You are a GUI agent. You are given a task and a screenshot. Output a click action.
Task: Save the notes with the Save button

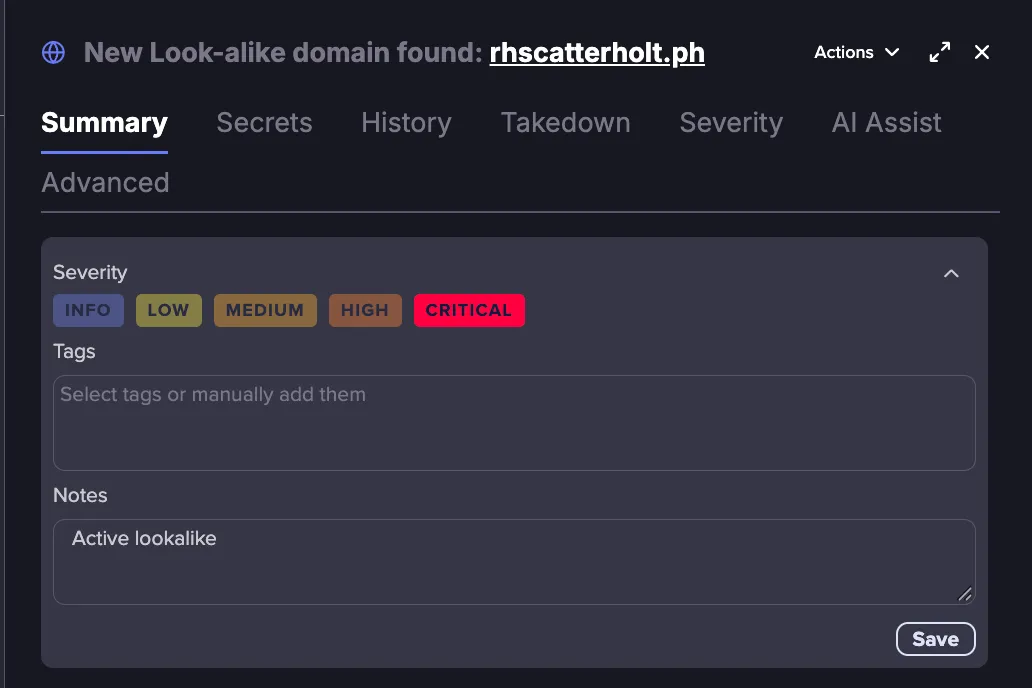pyautogui.click(x=935, y=639)
